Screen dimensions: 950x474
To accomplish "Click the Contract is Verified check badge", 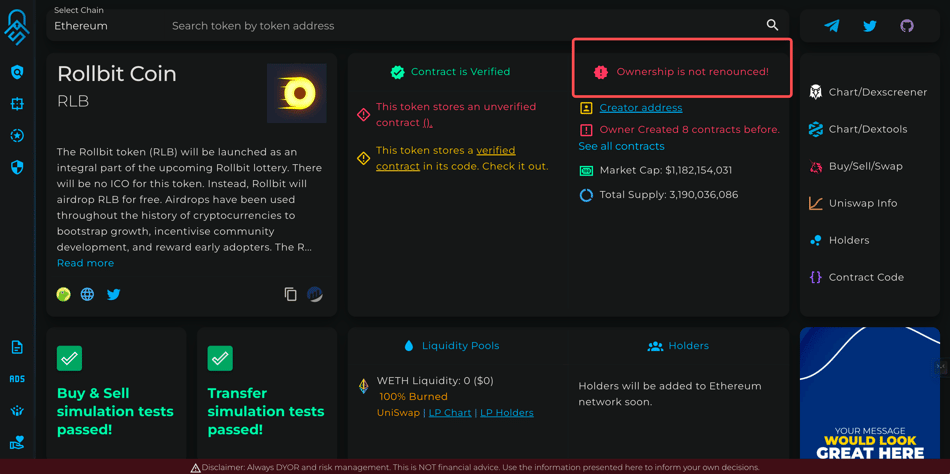I will pyautogui.click(x=397, y=72).
